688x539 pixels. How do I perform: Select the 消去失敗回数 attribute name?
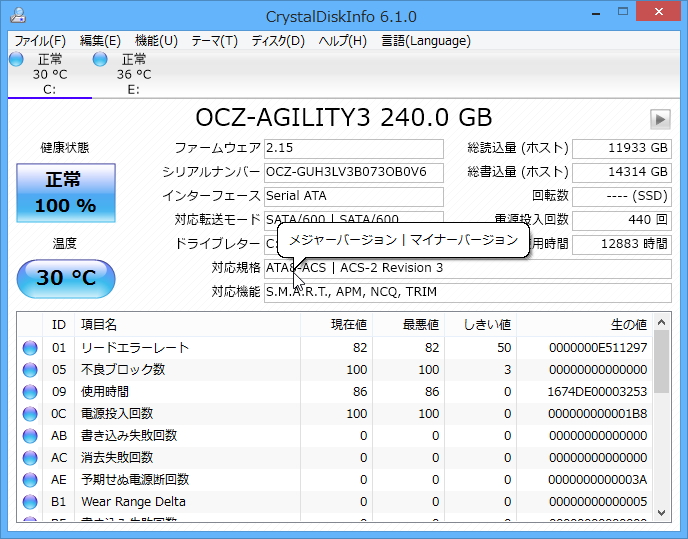(x=117, y=457)
